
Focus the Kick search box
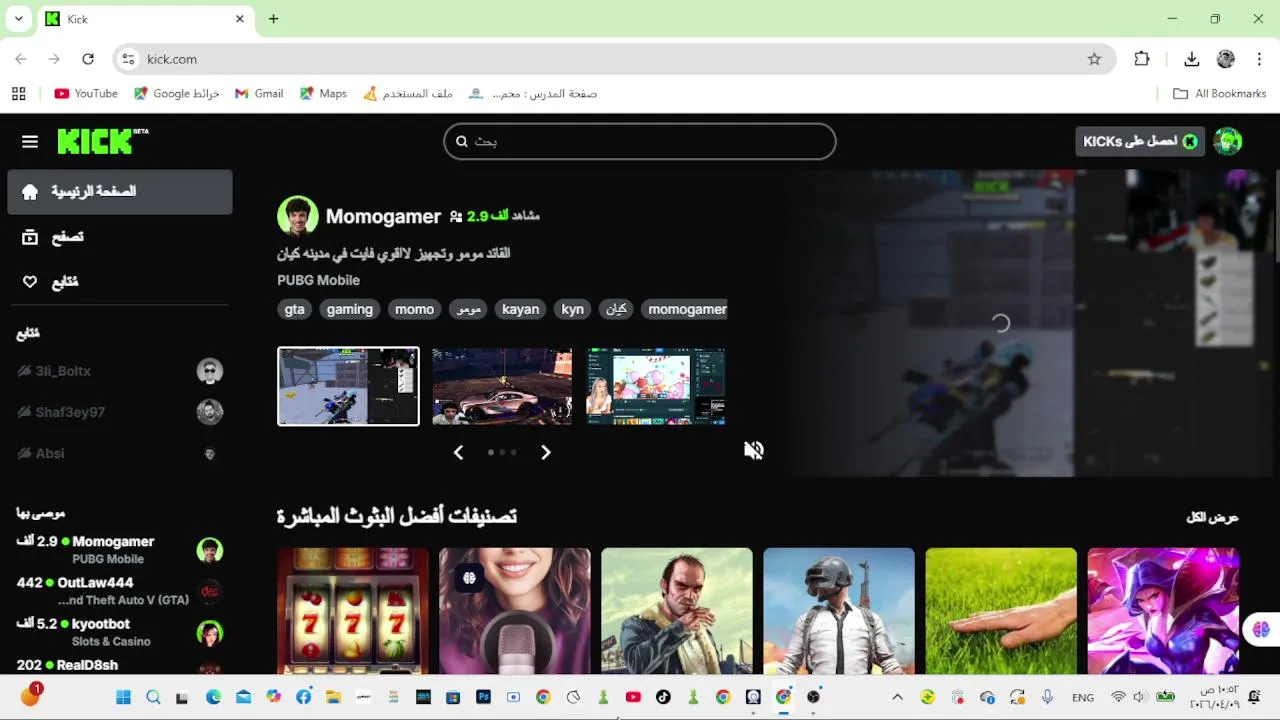pyautogui.click(x=640, y=141)
